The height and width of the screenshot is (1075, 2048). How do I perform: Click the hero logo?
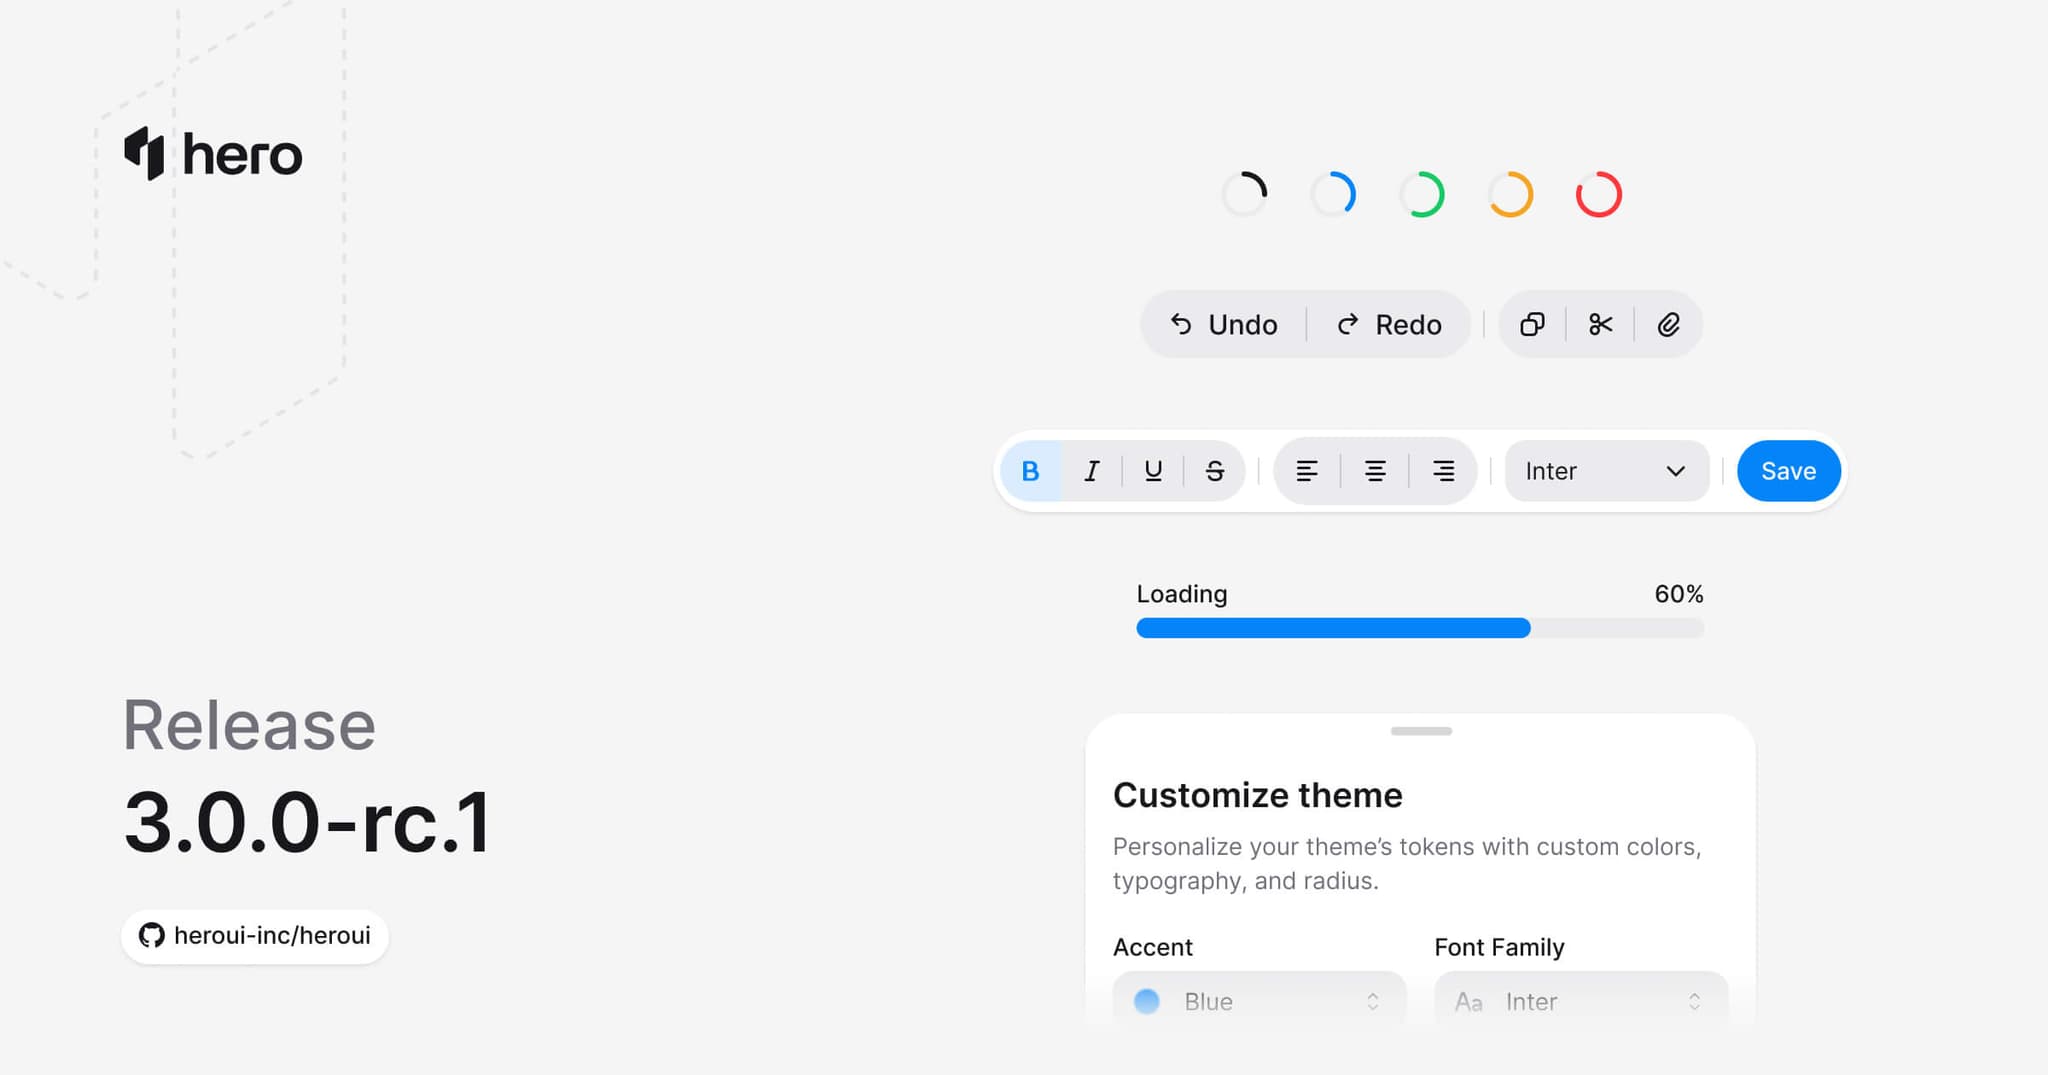pos(213,154)
